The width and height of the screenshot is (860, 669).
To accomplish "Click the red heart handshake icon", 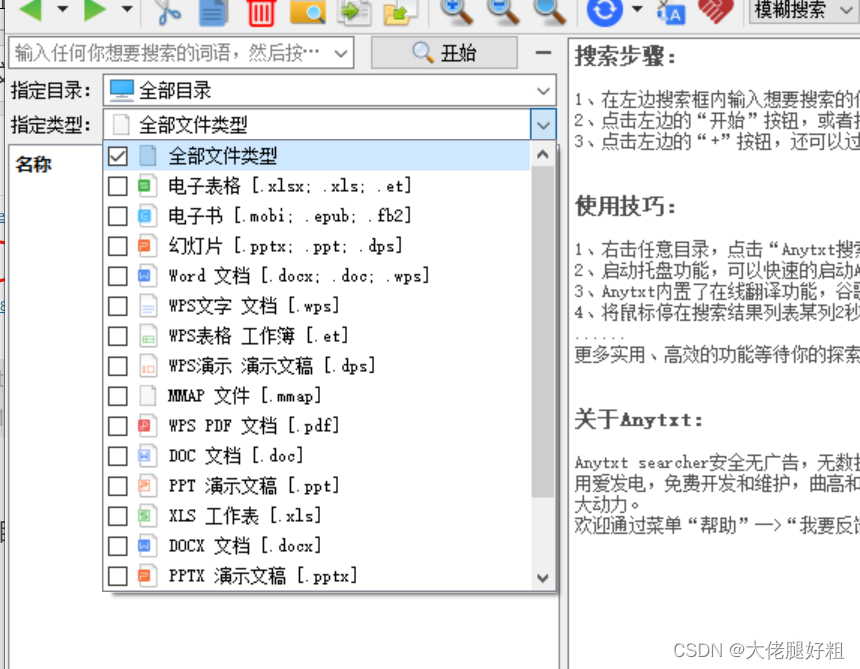I will tap(716, 11).
